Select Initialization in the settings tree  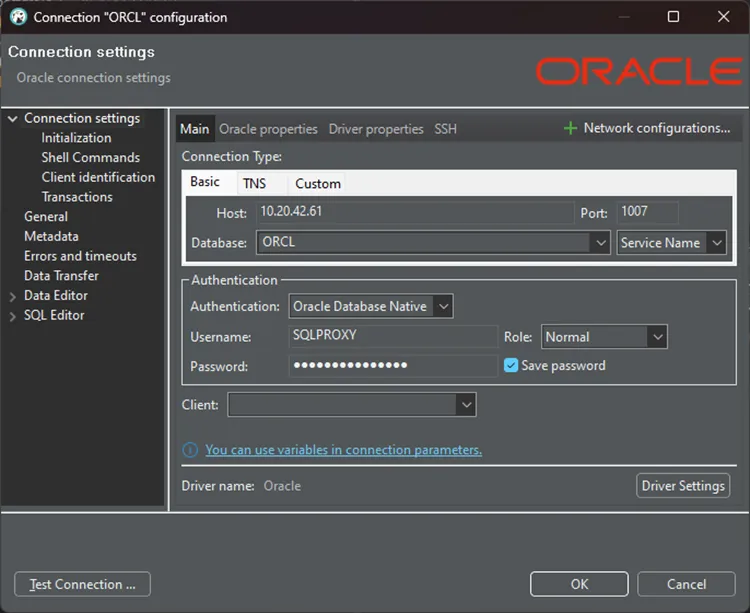pyautogui.click(x=76, y=138)
